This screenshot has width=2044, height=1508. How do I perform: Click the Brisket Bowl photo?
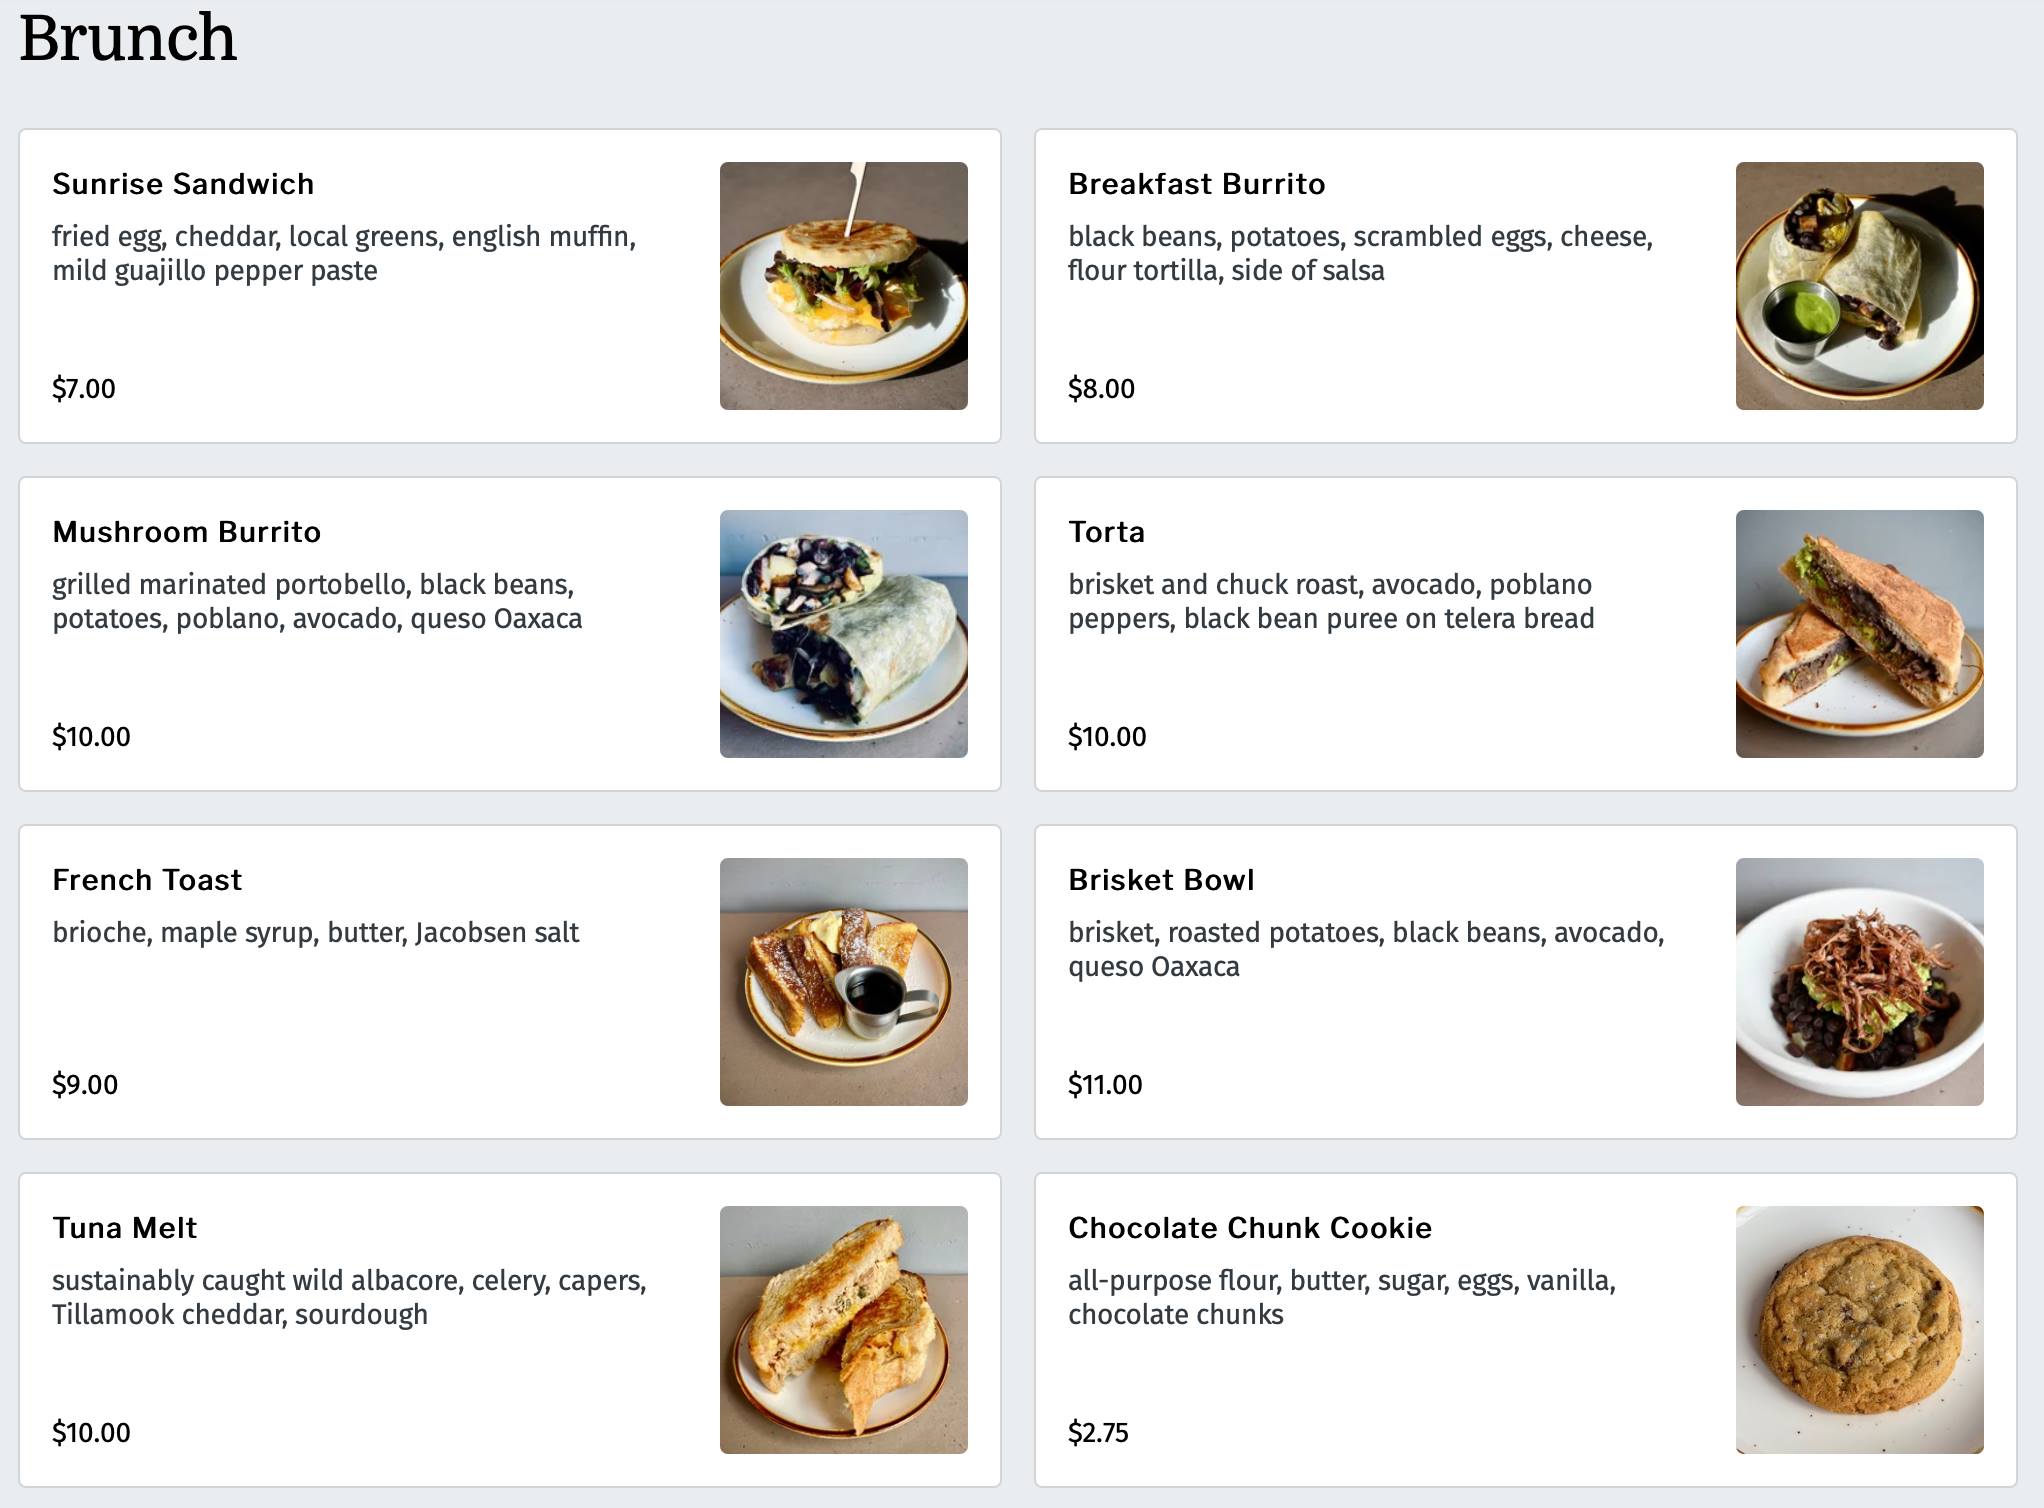(x=1859, y=982)
